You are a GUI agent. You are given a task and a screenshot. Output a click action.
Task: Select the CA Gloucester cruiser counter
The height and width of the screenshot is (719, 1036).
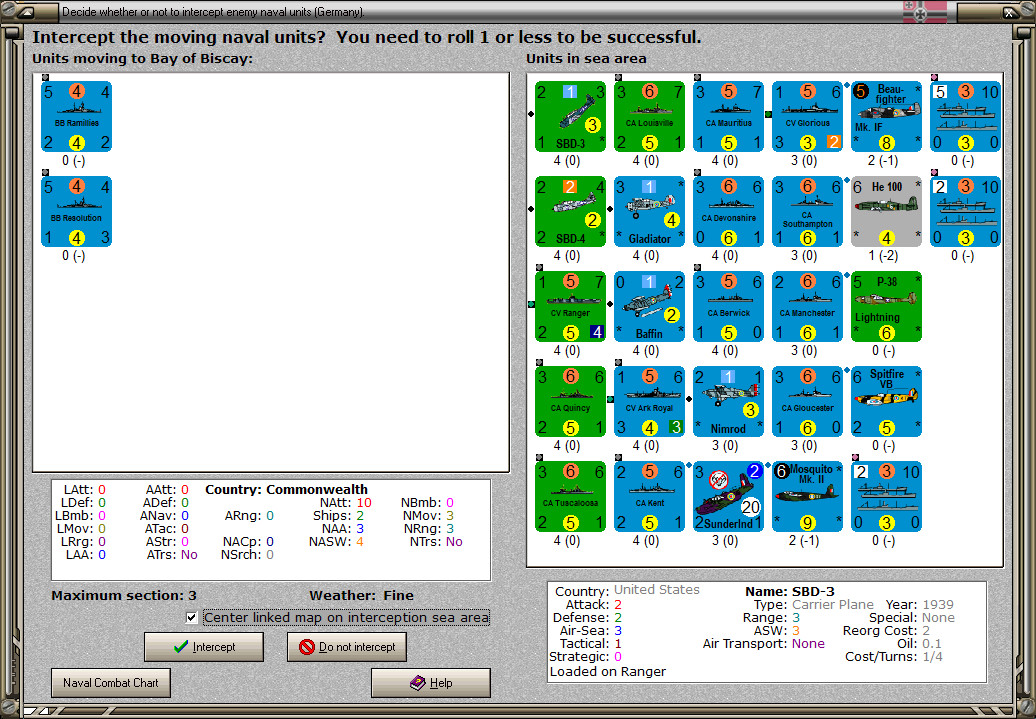(x=807, y=402)
